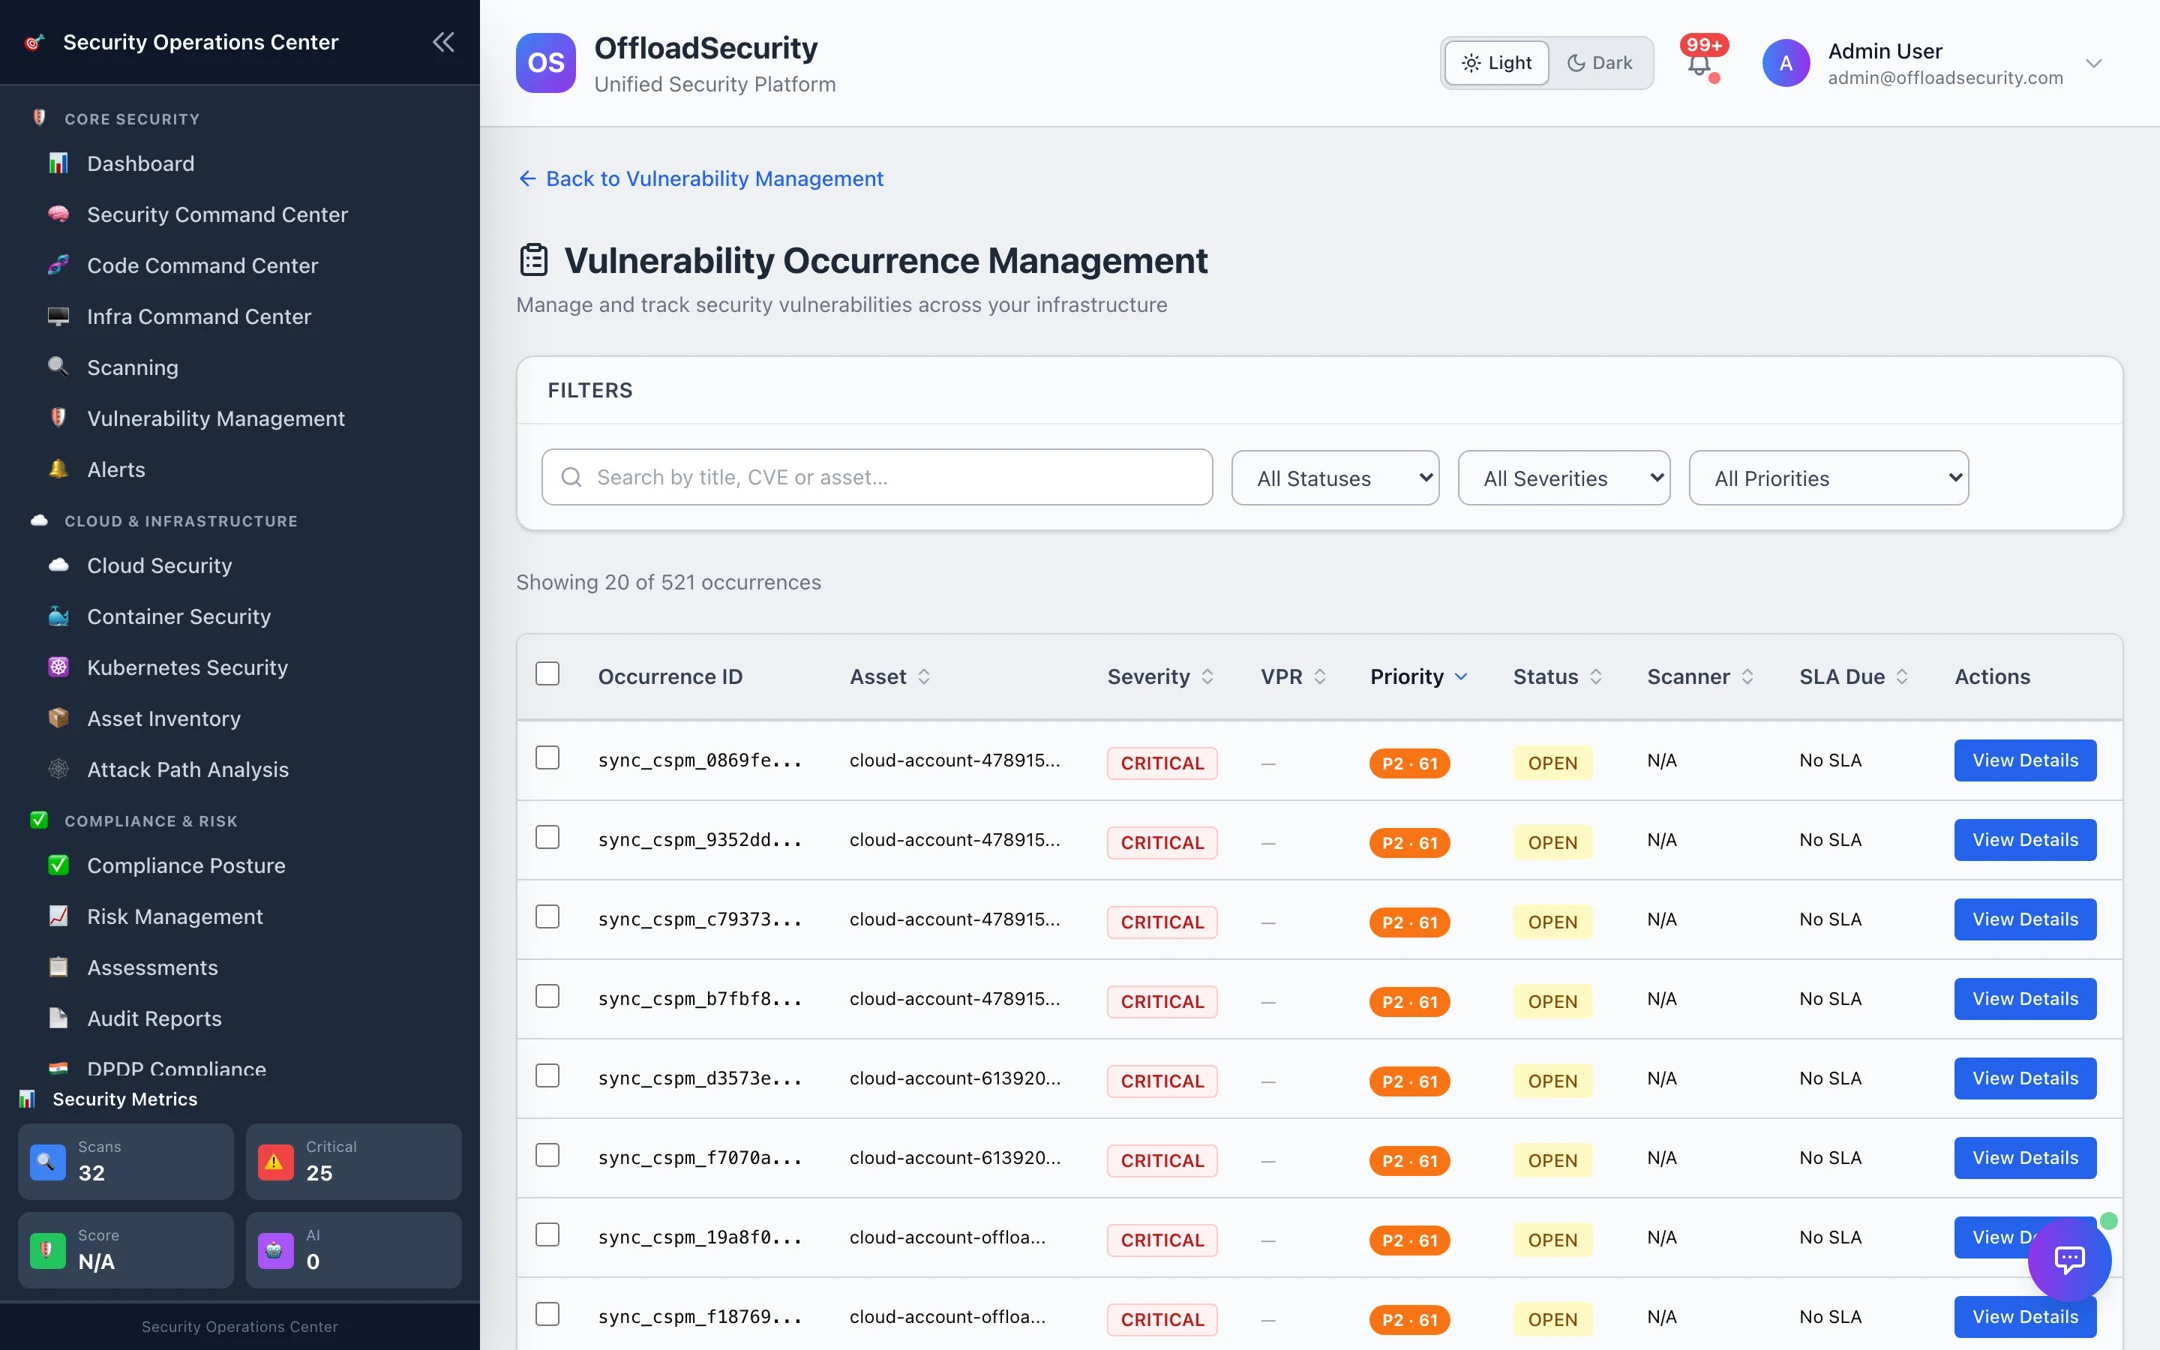Image resolution: width=2160 pixels, height=1350 pixels.
Task: Click the Scanning magnifier icon
Action: [x=58, y=367]
